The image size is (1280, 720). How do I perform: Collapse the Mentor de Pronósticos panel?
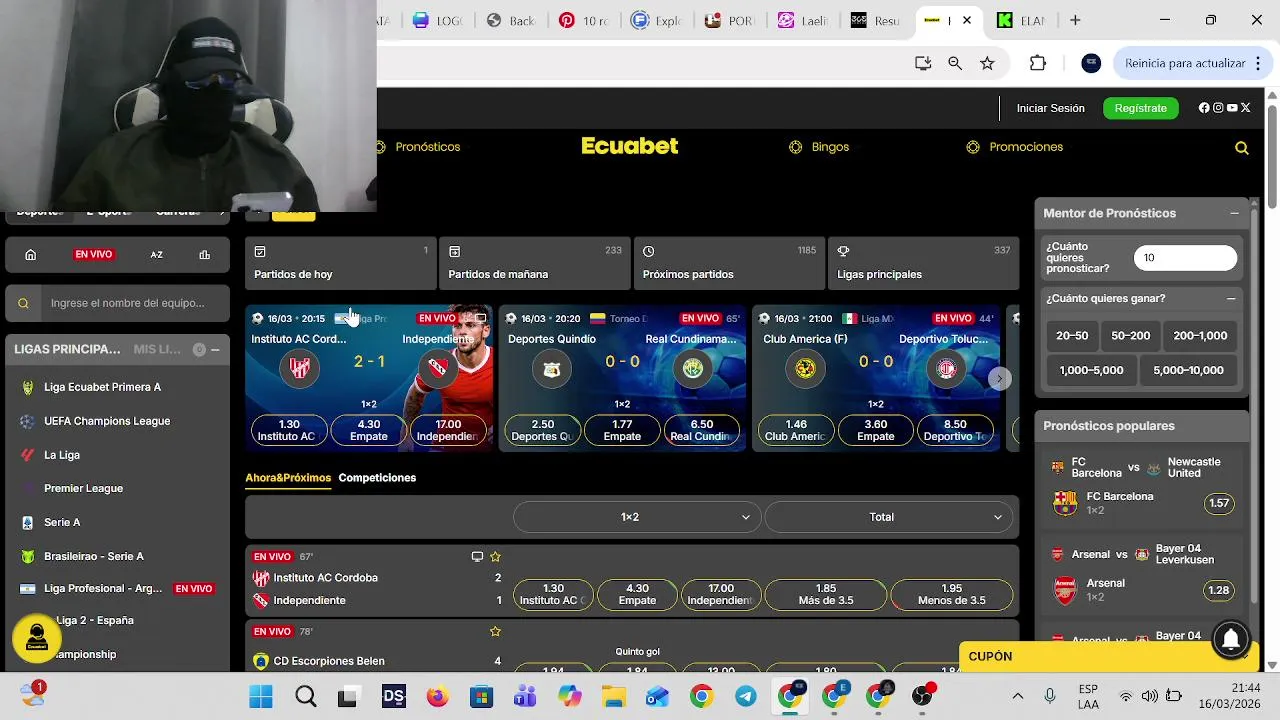(x=1234, y=213)
